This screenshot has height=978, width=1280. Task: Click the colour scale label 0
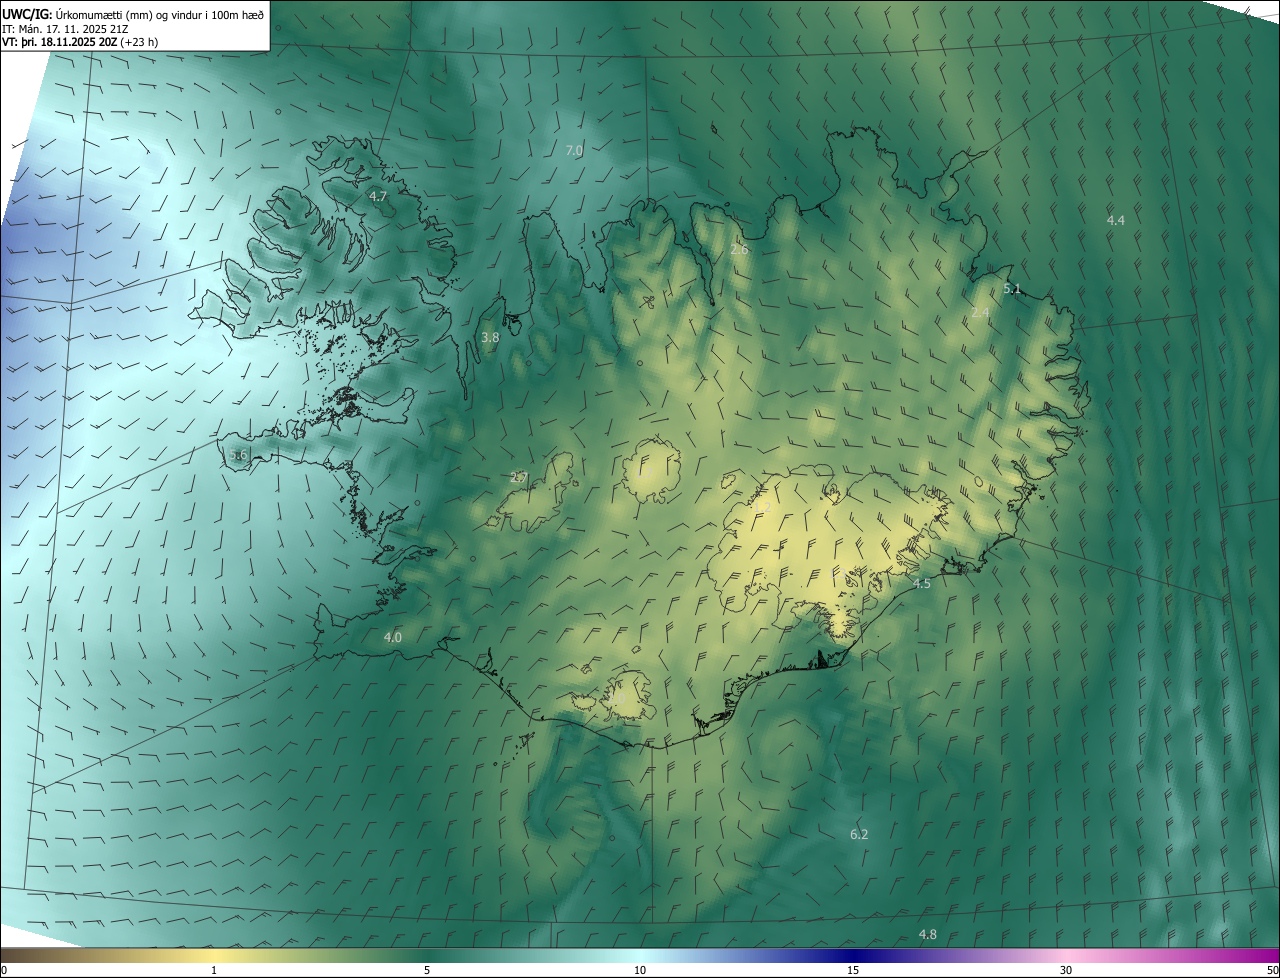pyautogui.click(x=4, y=971)
